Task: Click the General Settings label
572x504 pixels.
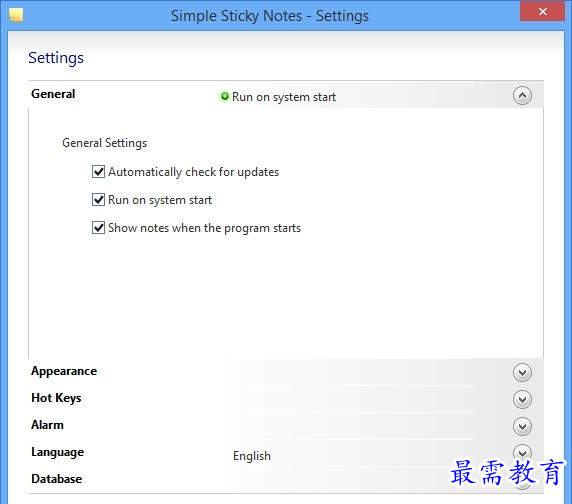Action: [x=105, y=143]
